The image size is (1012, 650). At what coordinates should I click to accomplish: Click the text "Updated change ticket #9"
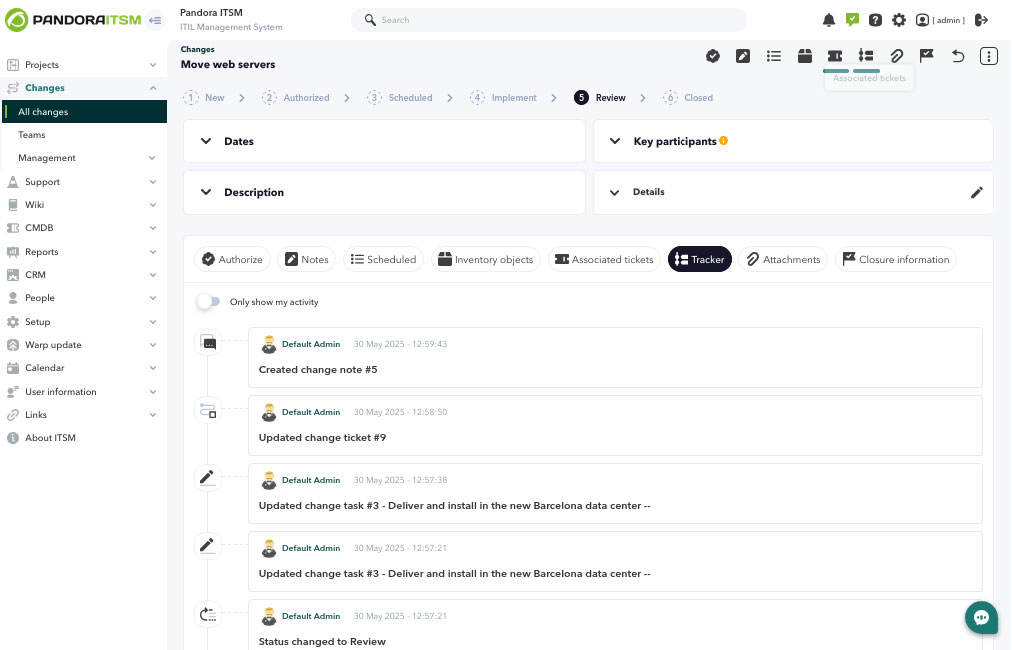click(x=322, y=438)
